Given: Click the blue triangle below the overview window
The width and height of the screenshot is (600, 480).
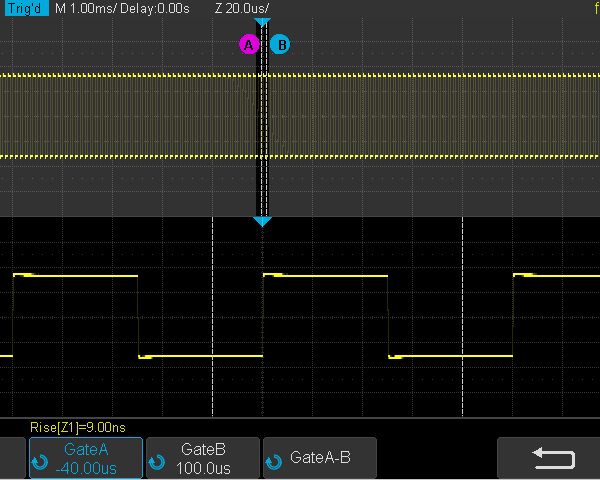Looking at the screenshot, I should pos(262,221).
